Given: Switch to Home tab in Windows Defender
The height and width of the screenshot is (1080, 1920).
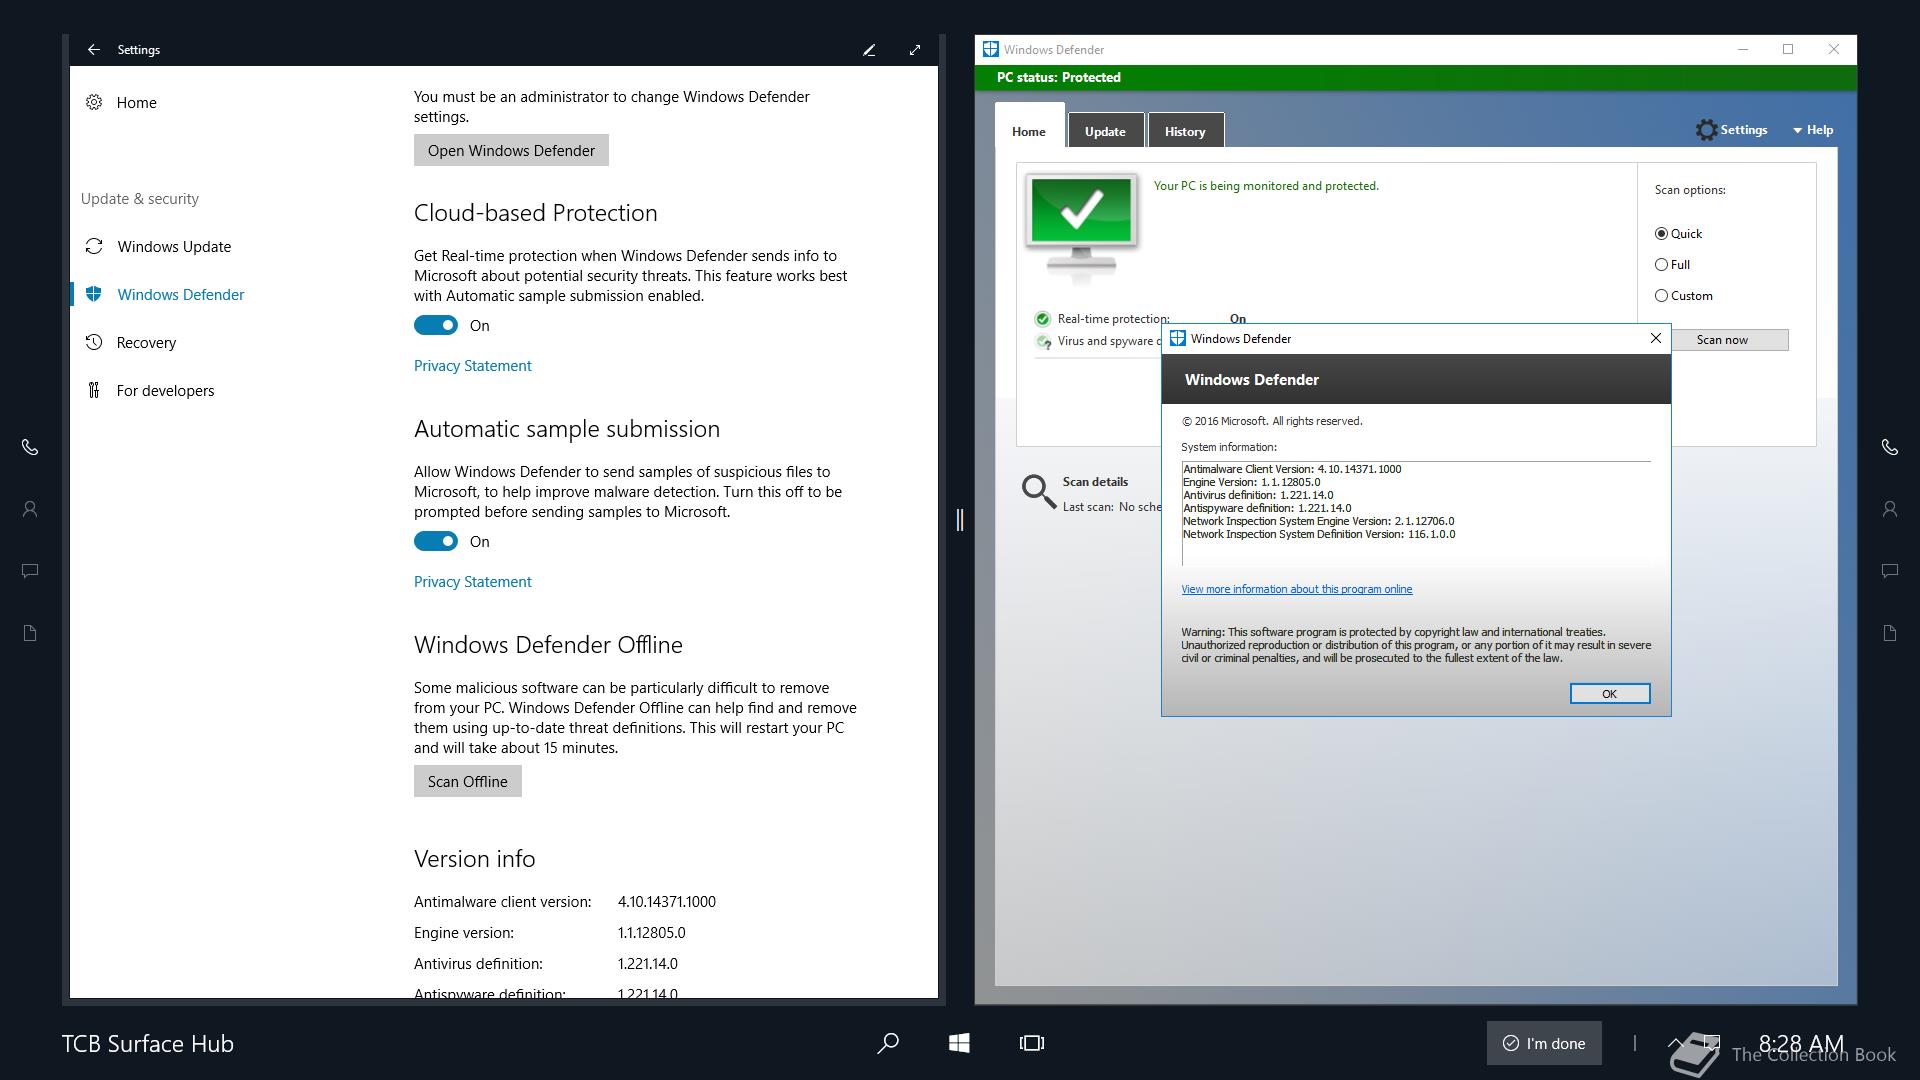Looking at the screenshot, I should pyautogui.click(x=1028, y=131).
